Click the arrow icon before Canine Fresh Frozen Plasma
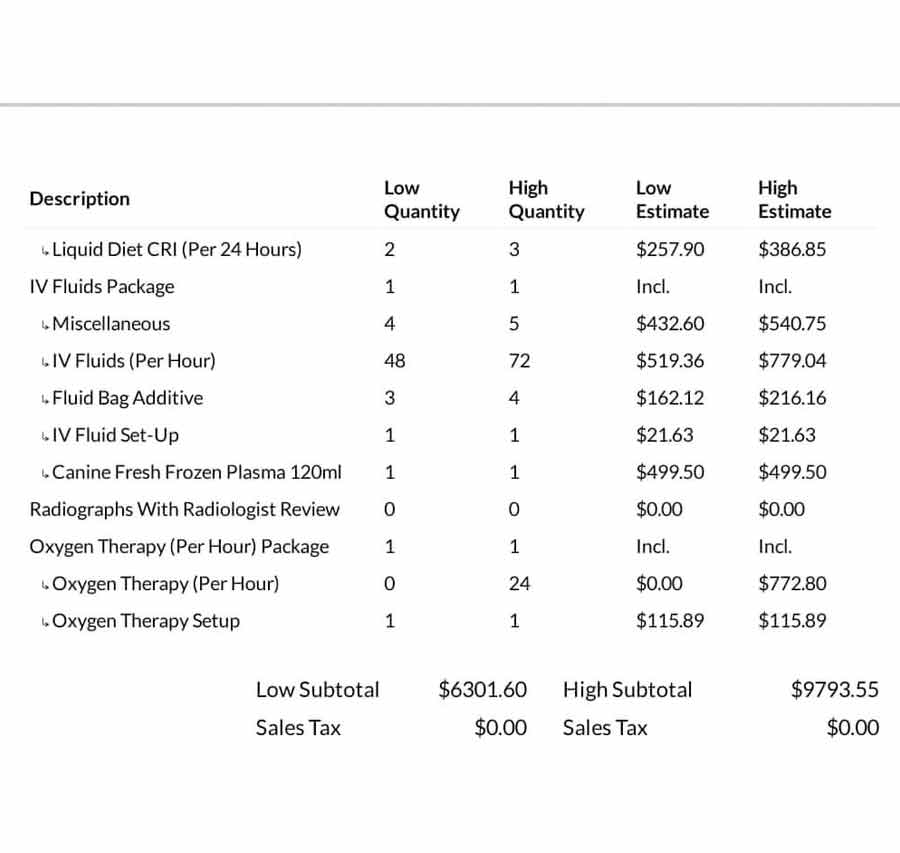Image resolution: width=900 pixels, height=853 pixels. (x=44, y=473)
